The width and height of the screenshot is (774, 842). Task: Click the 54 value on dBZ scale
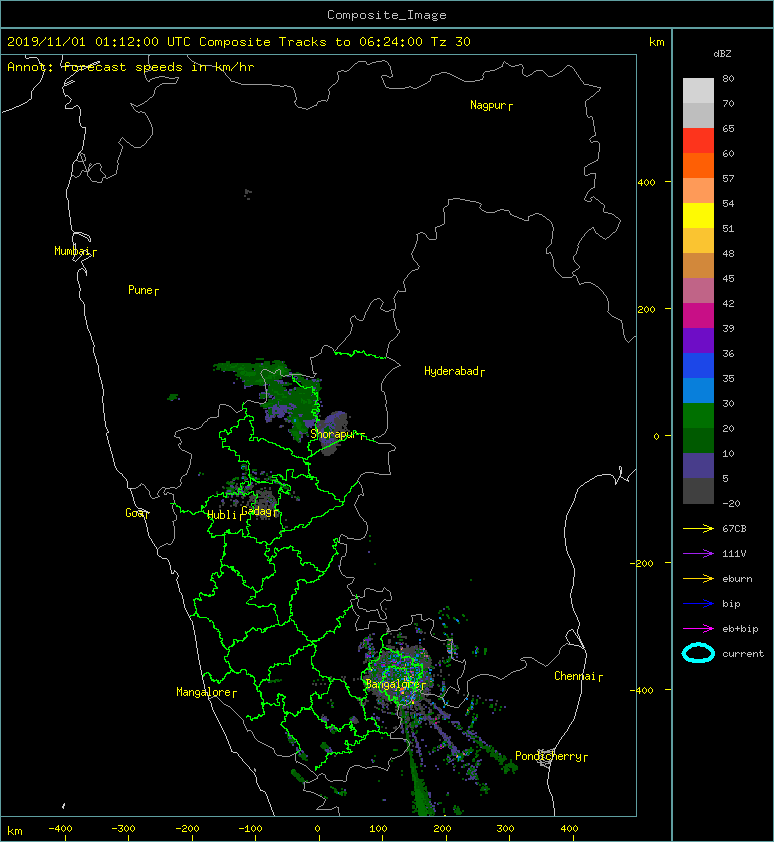tap(728, 204)
